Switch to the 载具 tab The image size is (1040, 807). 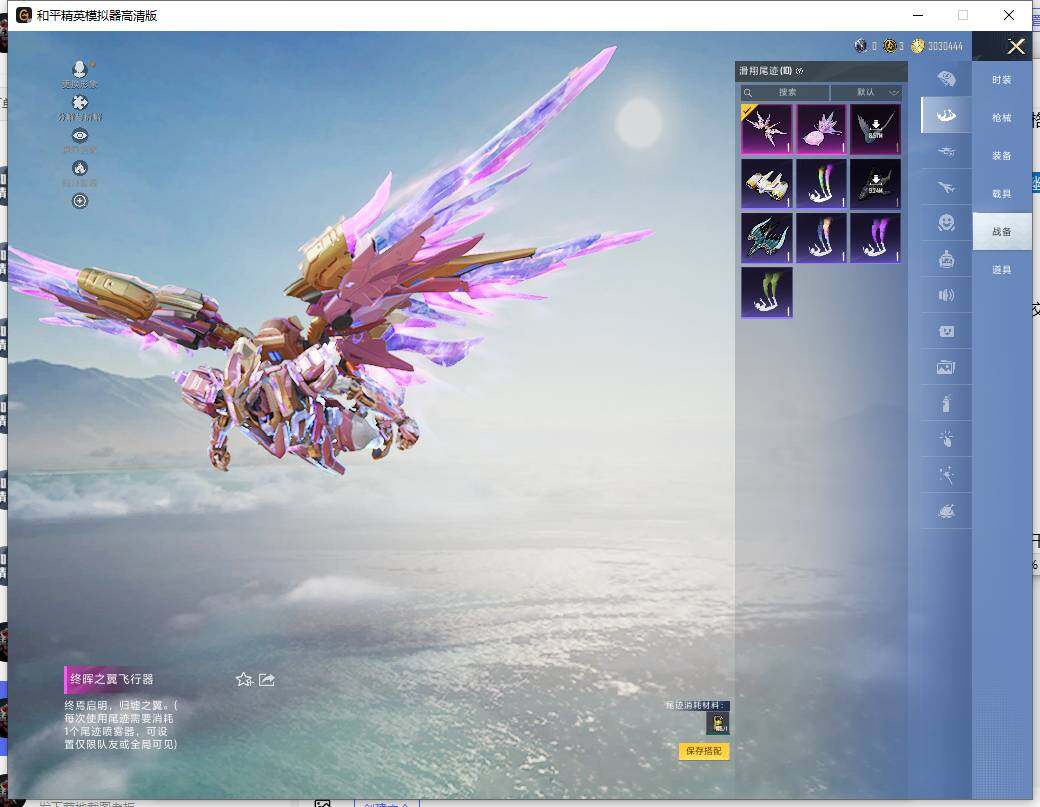click(1002, 194)
